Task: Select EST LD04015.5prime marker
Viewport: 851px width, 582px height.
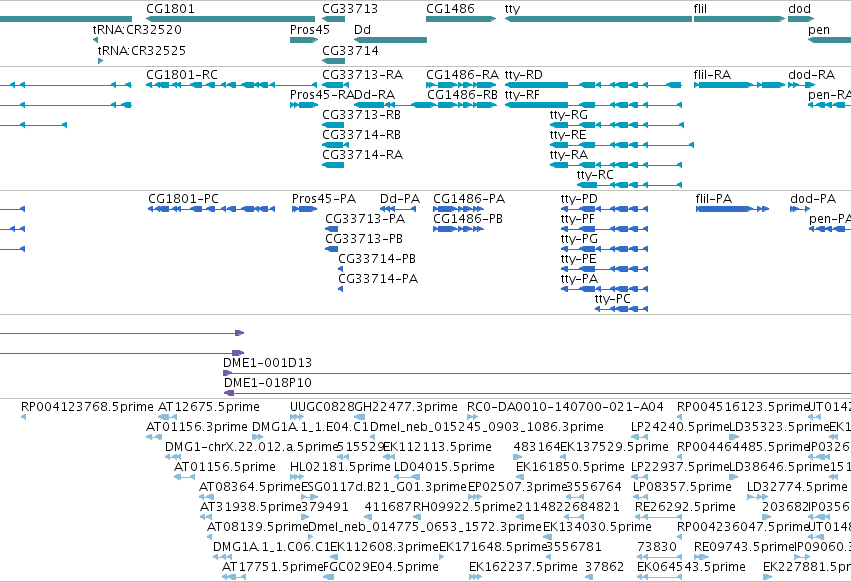Action: [x=407, y=477]
